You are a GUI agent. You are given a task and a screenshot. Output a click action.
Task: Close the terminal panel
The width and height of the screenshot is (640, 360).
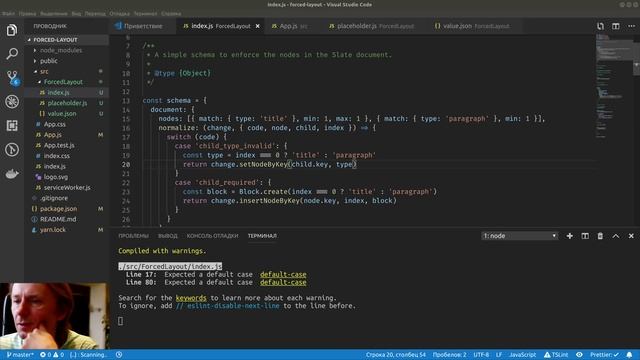click(631, 236)
